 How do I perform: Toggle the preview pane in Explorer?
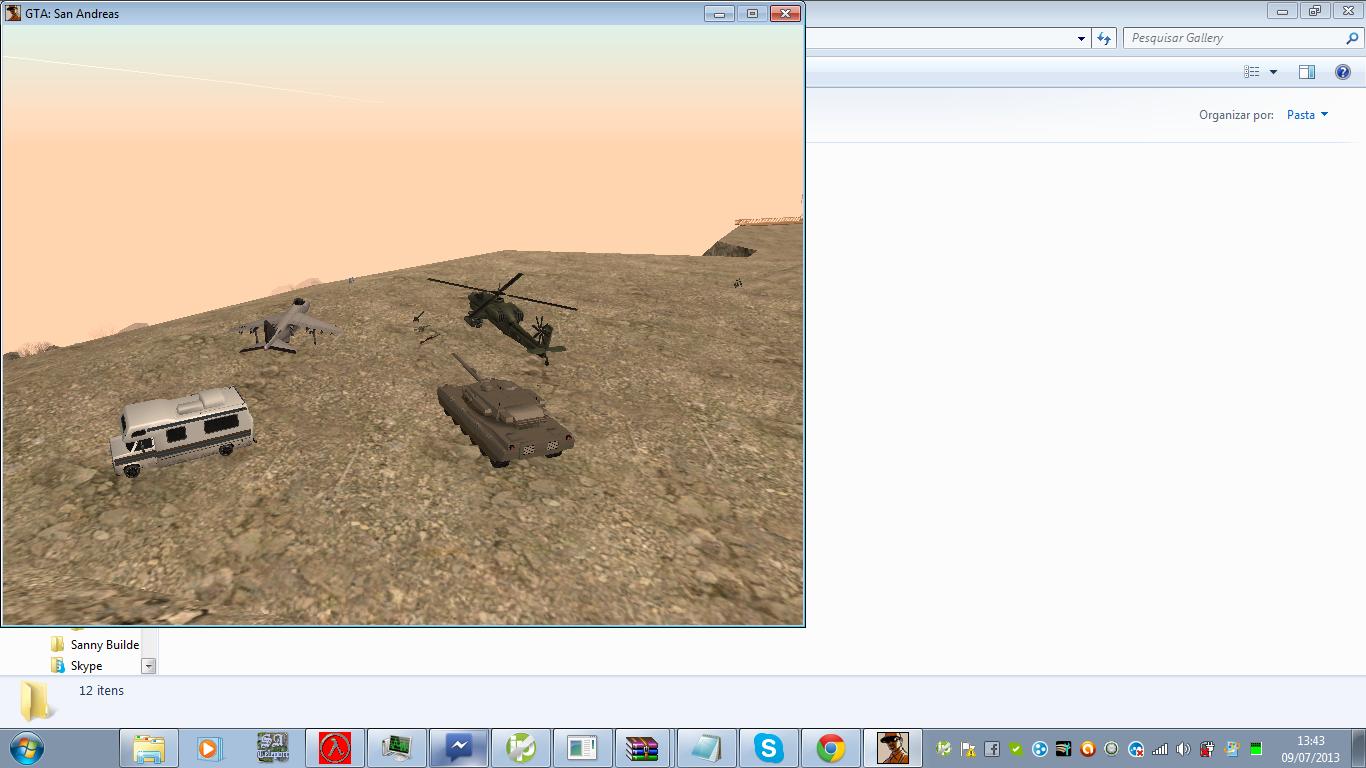coord(1306,72)
